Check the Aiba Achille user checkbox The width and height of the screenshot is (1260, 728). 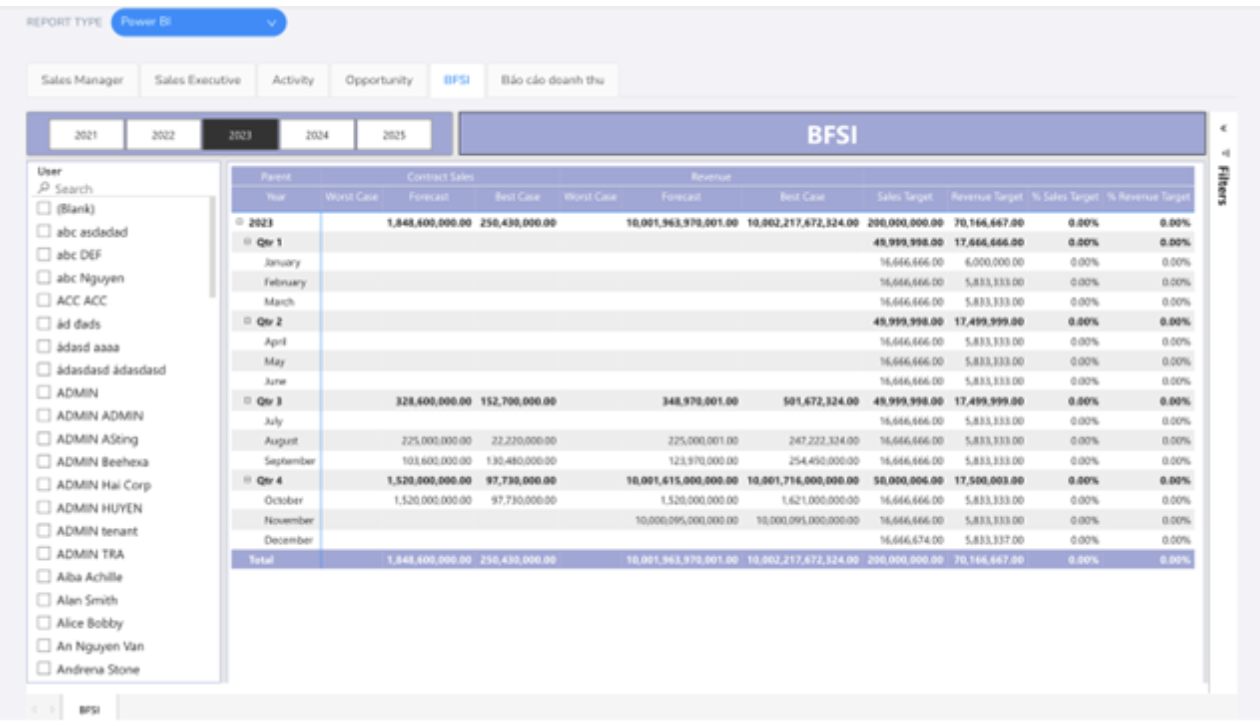pyautogui.click(x=43, y=577)
